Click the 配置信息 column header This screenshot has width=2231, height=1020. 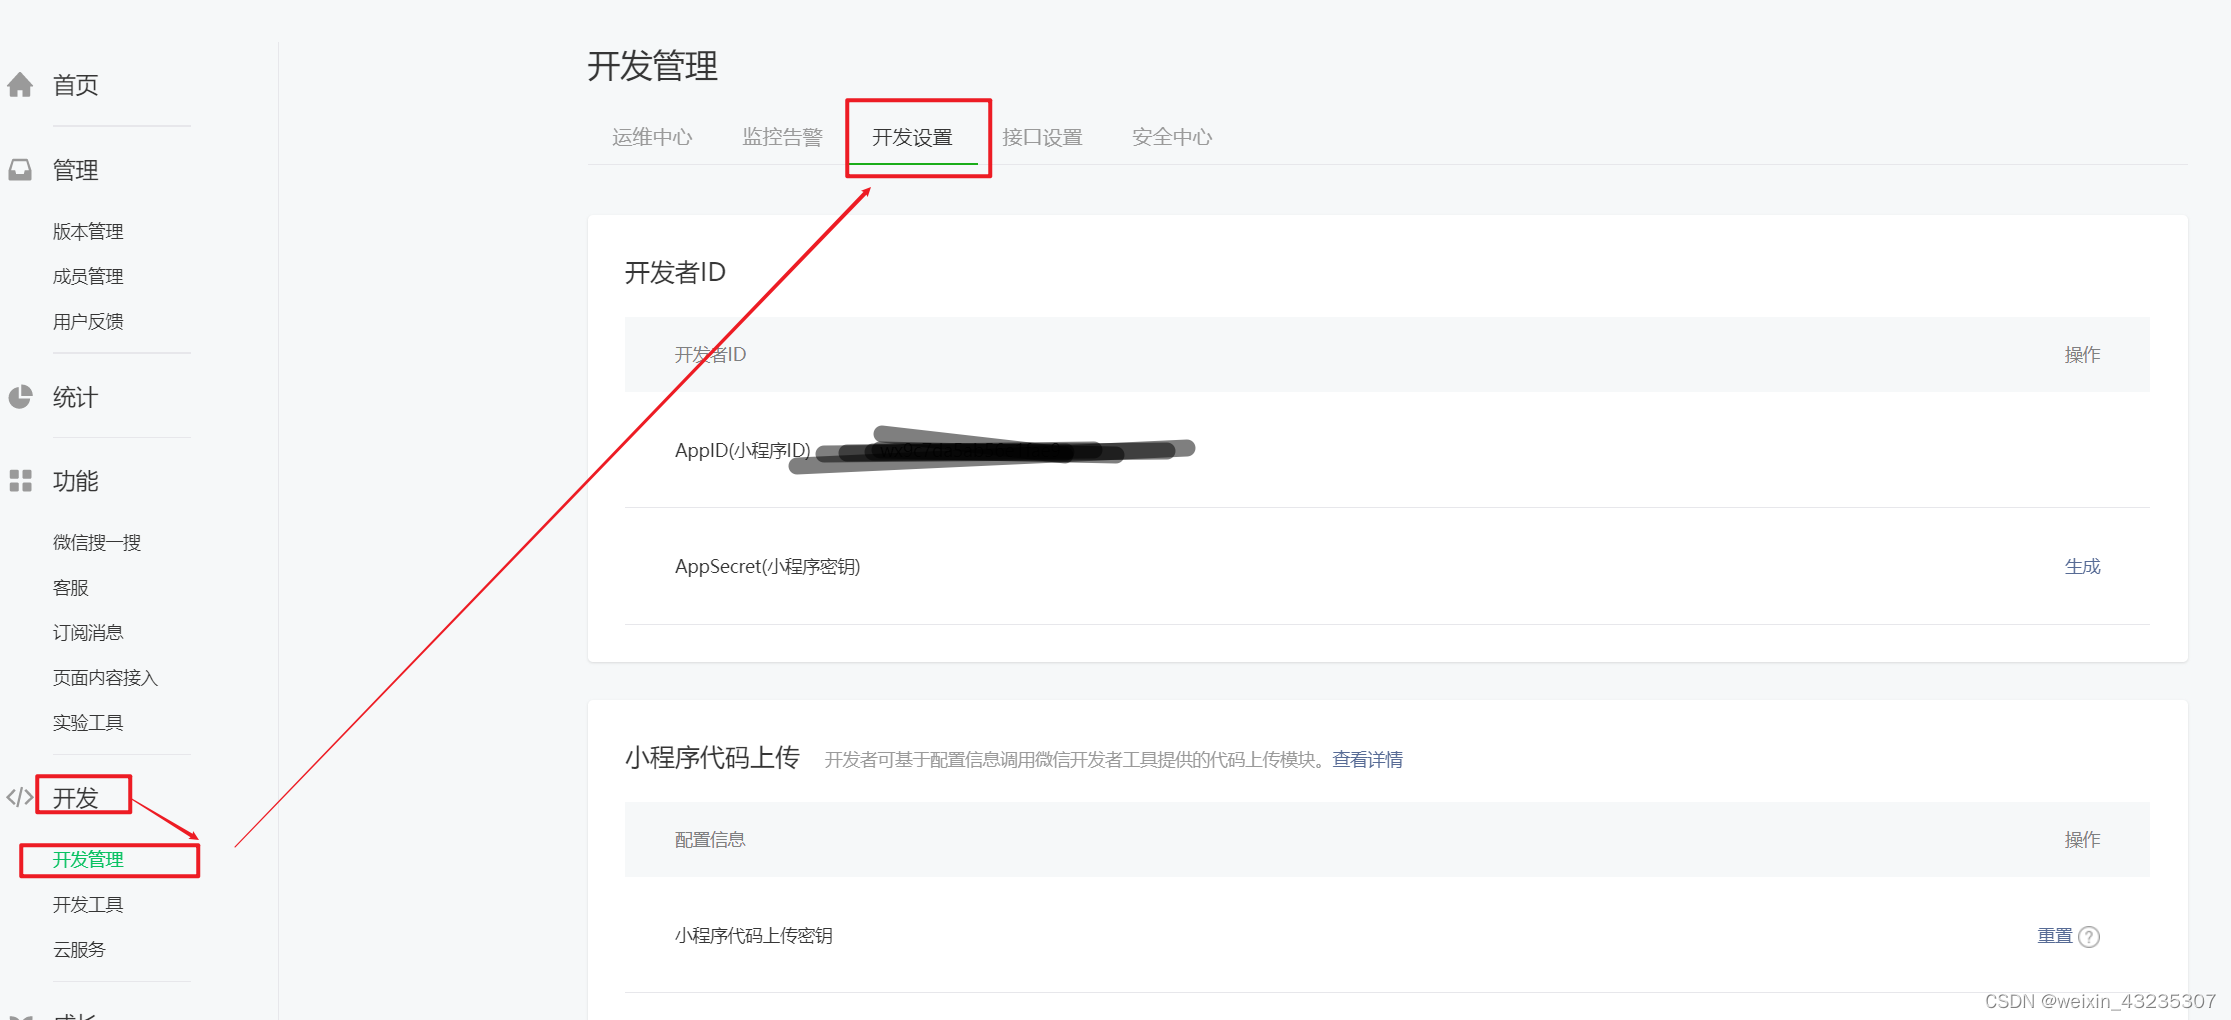[710, 839]
